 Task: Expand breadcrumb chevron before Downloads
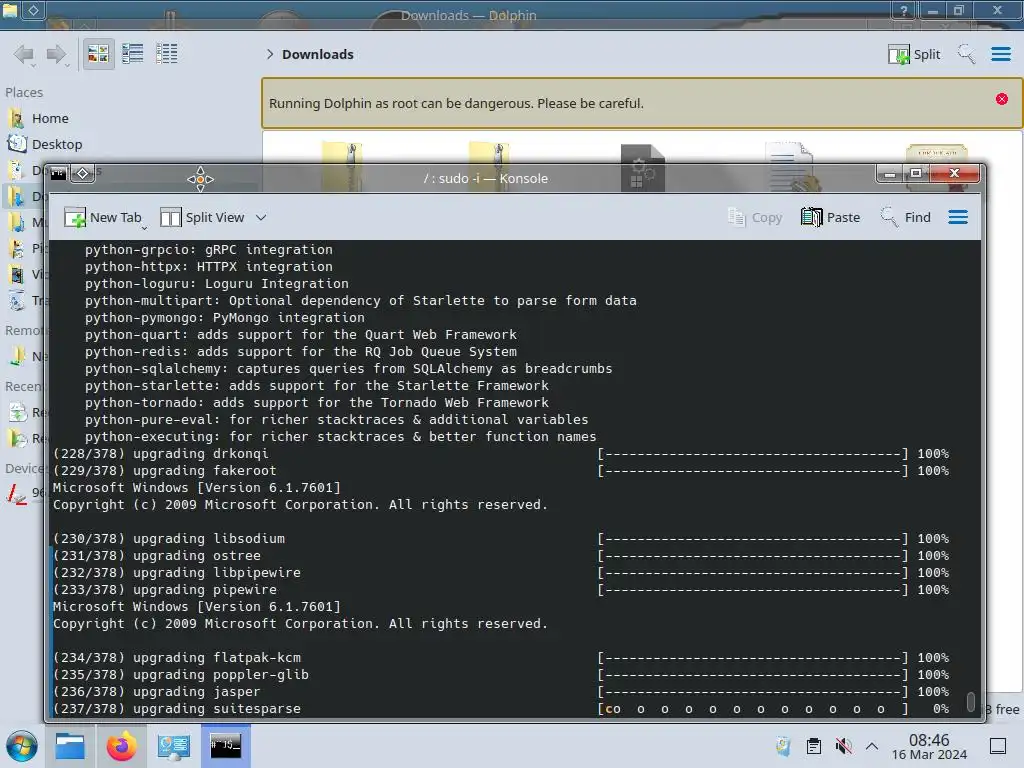269,54
